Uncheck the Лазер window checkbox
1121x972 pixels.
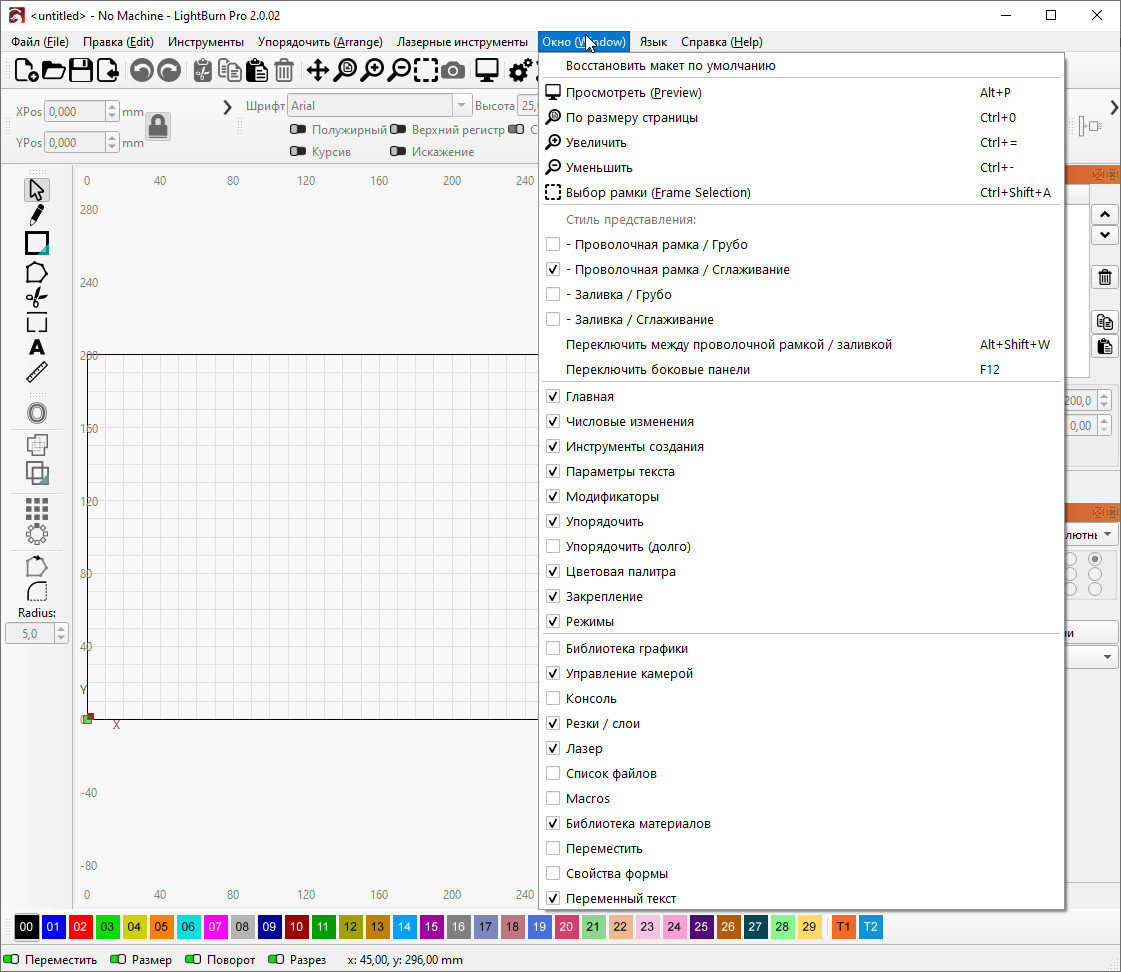[x=553, y=749]
